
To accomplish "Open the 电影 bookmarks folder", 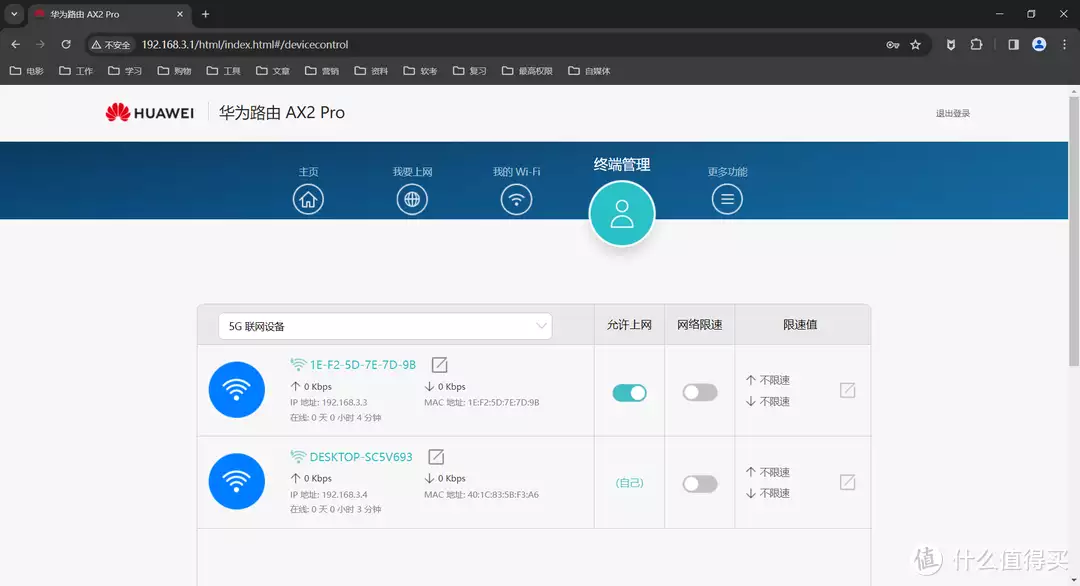I will click(27, 71).
